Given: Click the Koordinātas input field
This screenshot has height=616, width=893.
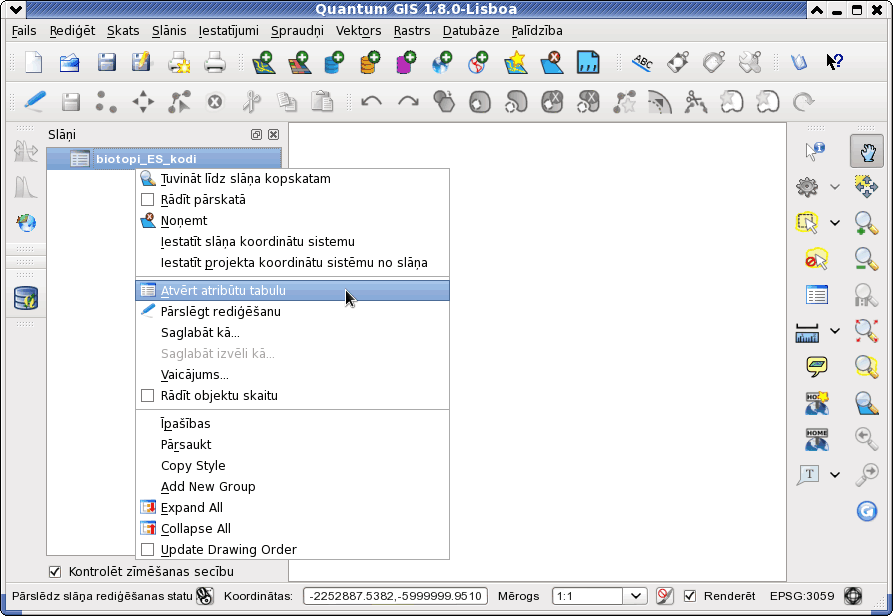Looking at the screenshot, I should pos(395,596).
